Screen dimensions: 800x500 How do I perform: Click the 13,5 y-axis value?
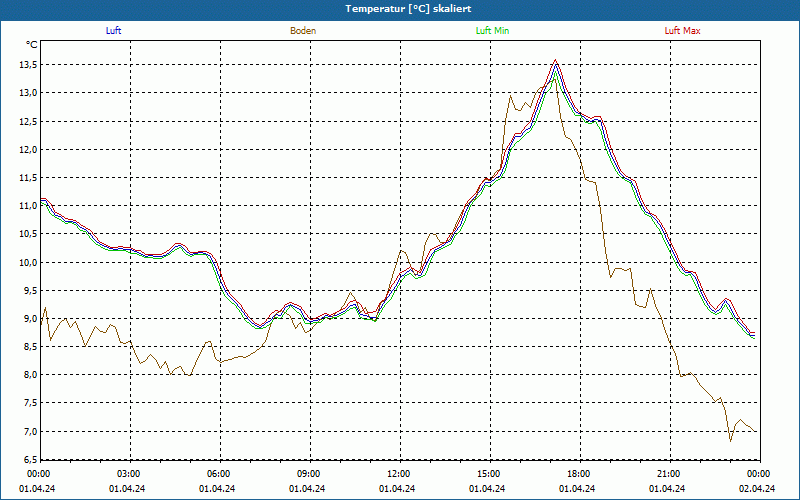(x=28, y=65)
